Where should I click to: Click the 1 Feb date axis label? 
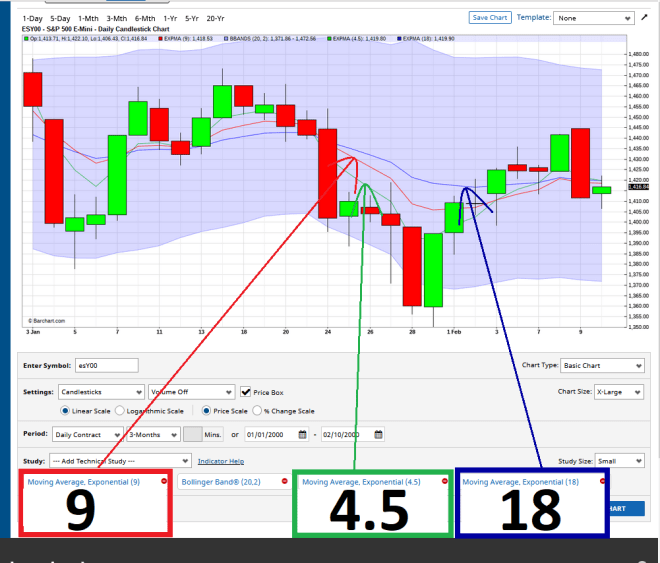(454, 332)
